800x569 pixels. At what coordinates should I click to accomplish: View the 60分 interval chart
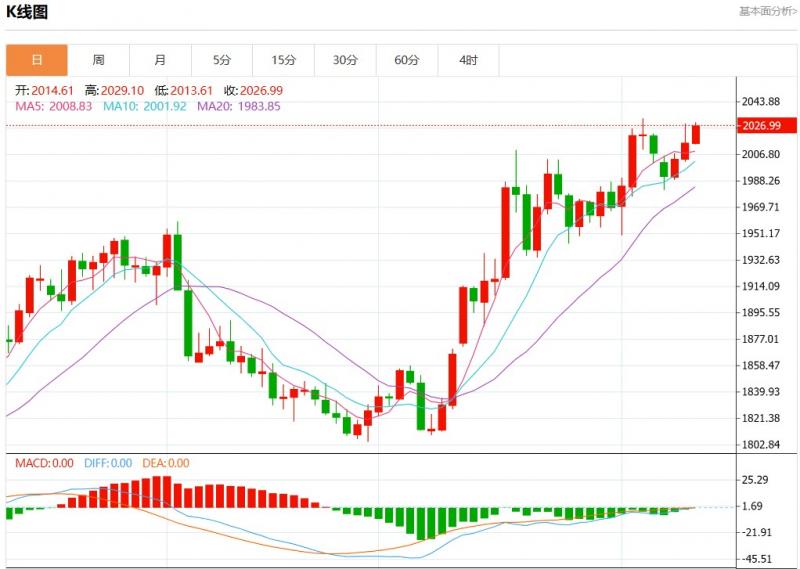(407, 60)
